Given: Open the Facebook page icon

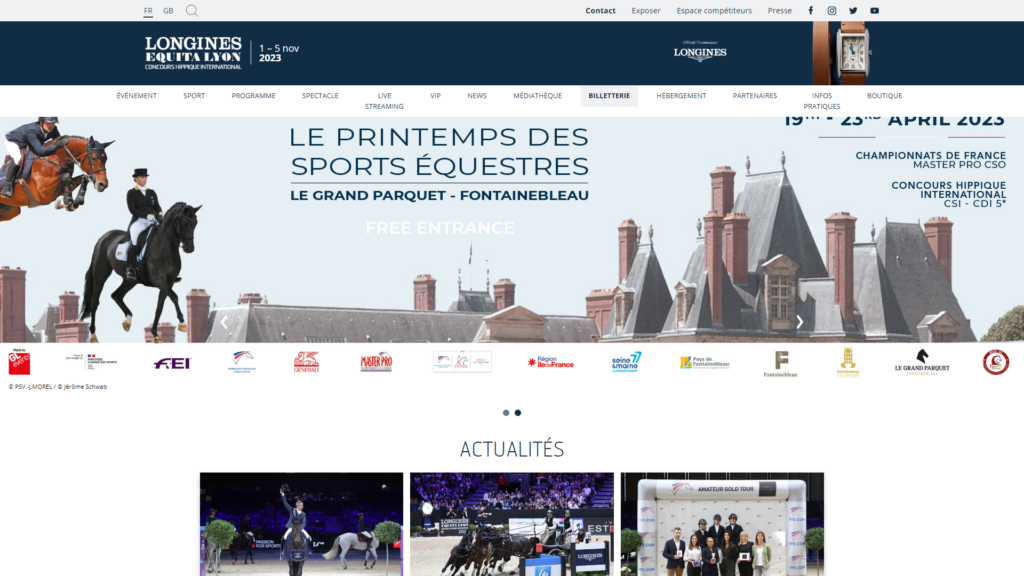Looking at the screenshot, I should (x=810, y=10).
